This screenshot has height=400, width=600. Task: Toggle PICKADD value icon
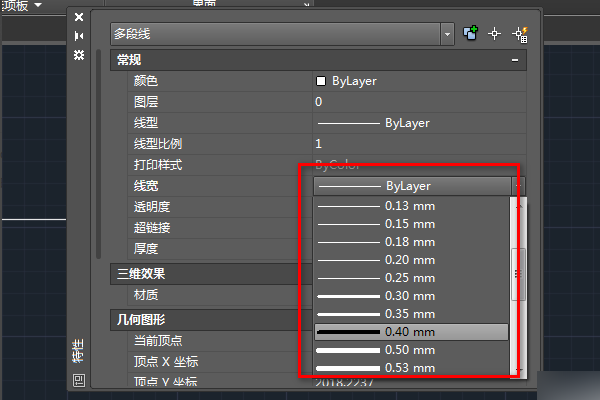470,33
